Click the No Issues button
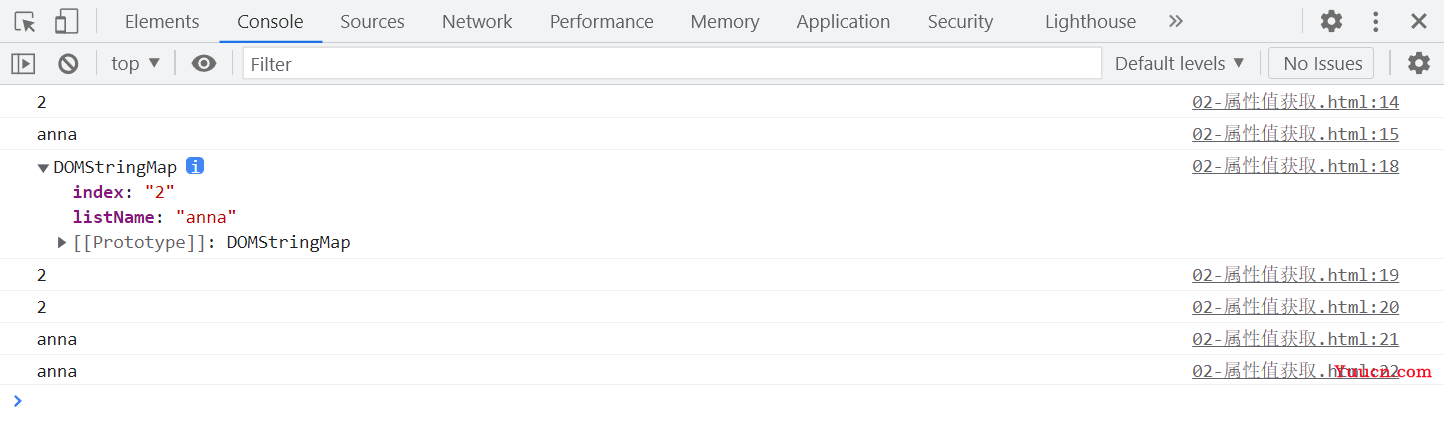Screen dimensions: 1444x426 [x=1321, y=63]
